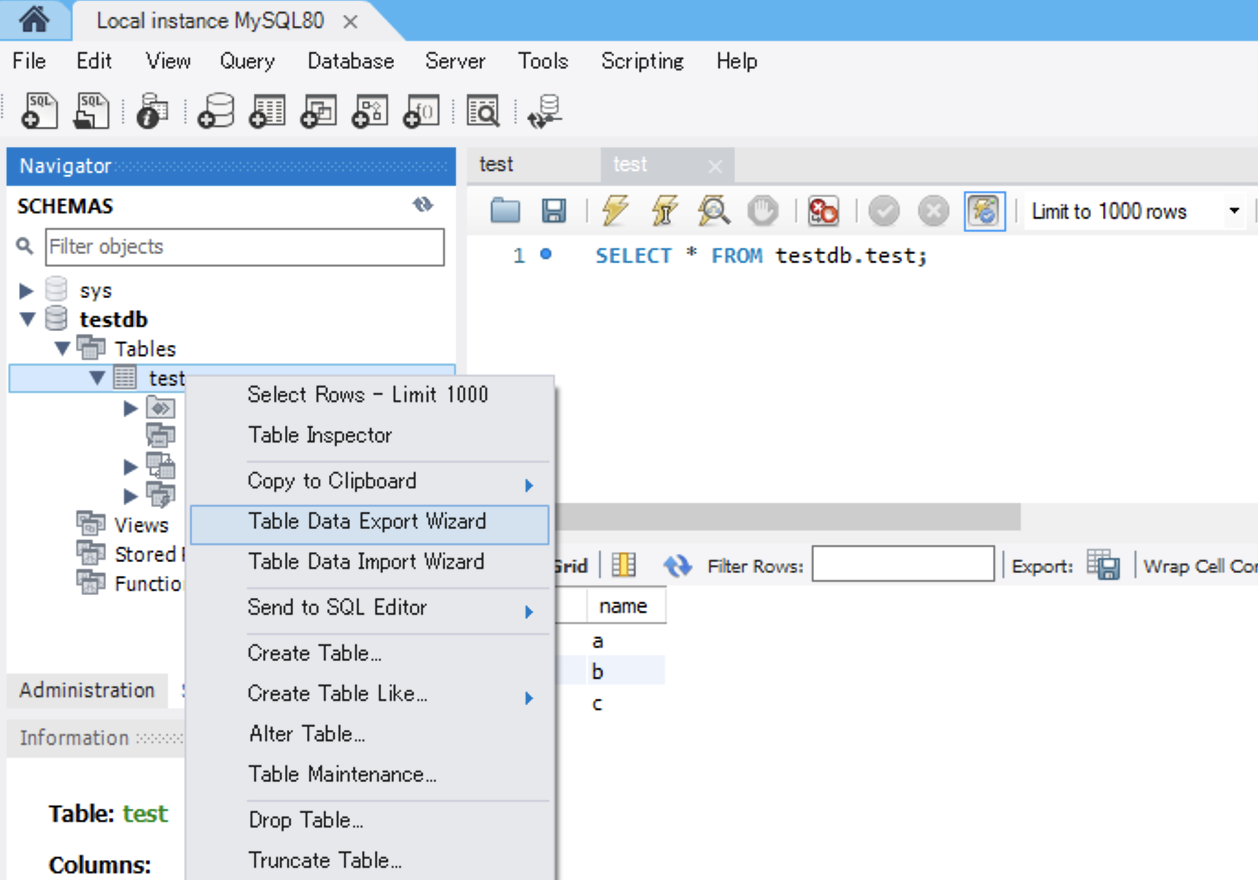Image resolution: width=1258 pixels, height=880 pixels.
Task: Expand the sys schema
Action: pyautogui.click(x=27, y=291)
